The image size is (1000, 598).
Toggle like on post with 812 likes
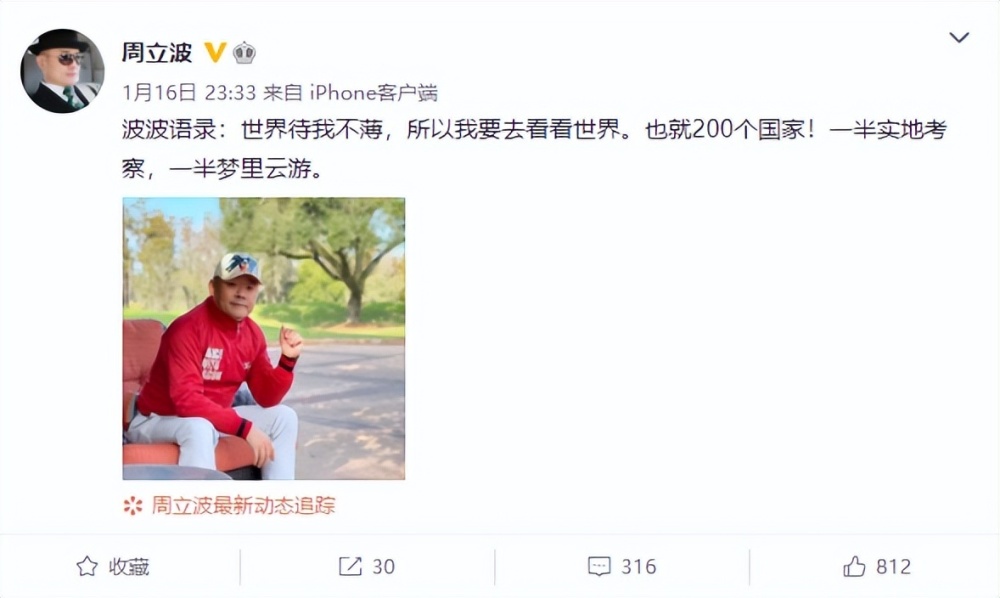877,566
